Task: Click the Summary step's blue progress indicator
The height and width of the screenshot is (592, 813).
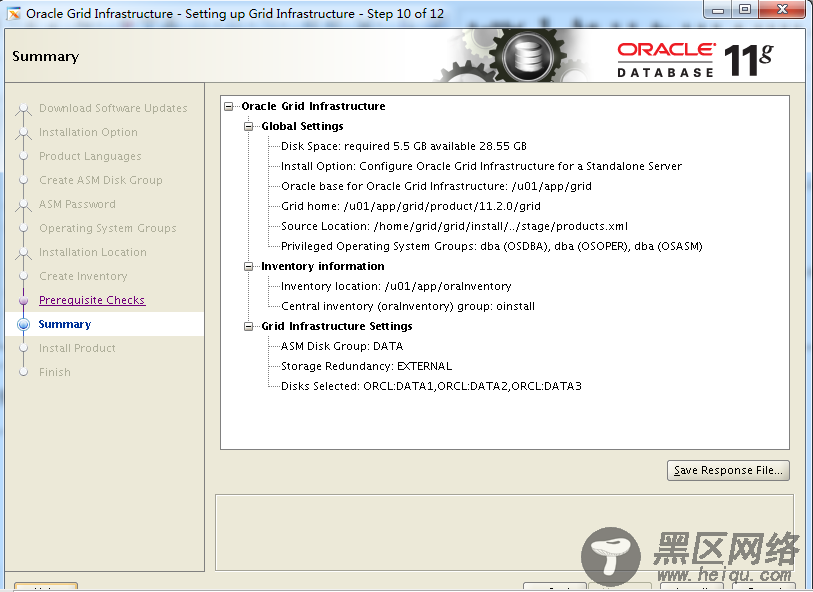Action: 23,325
